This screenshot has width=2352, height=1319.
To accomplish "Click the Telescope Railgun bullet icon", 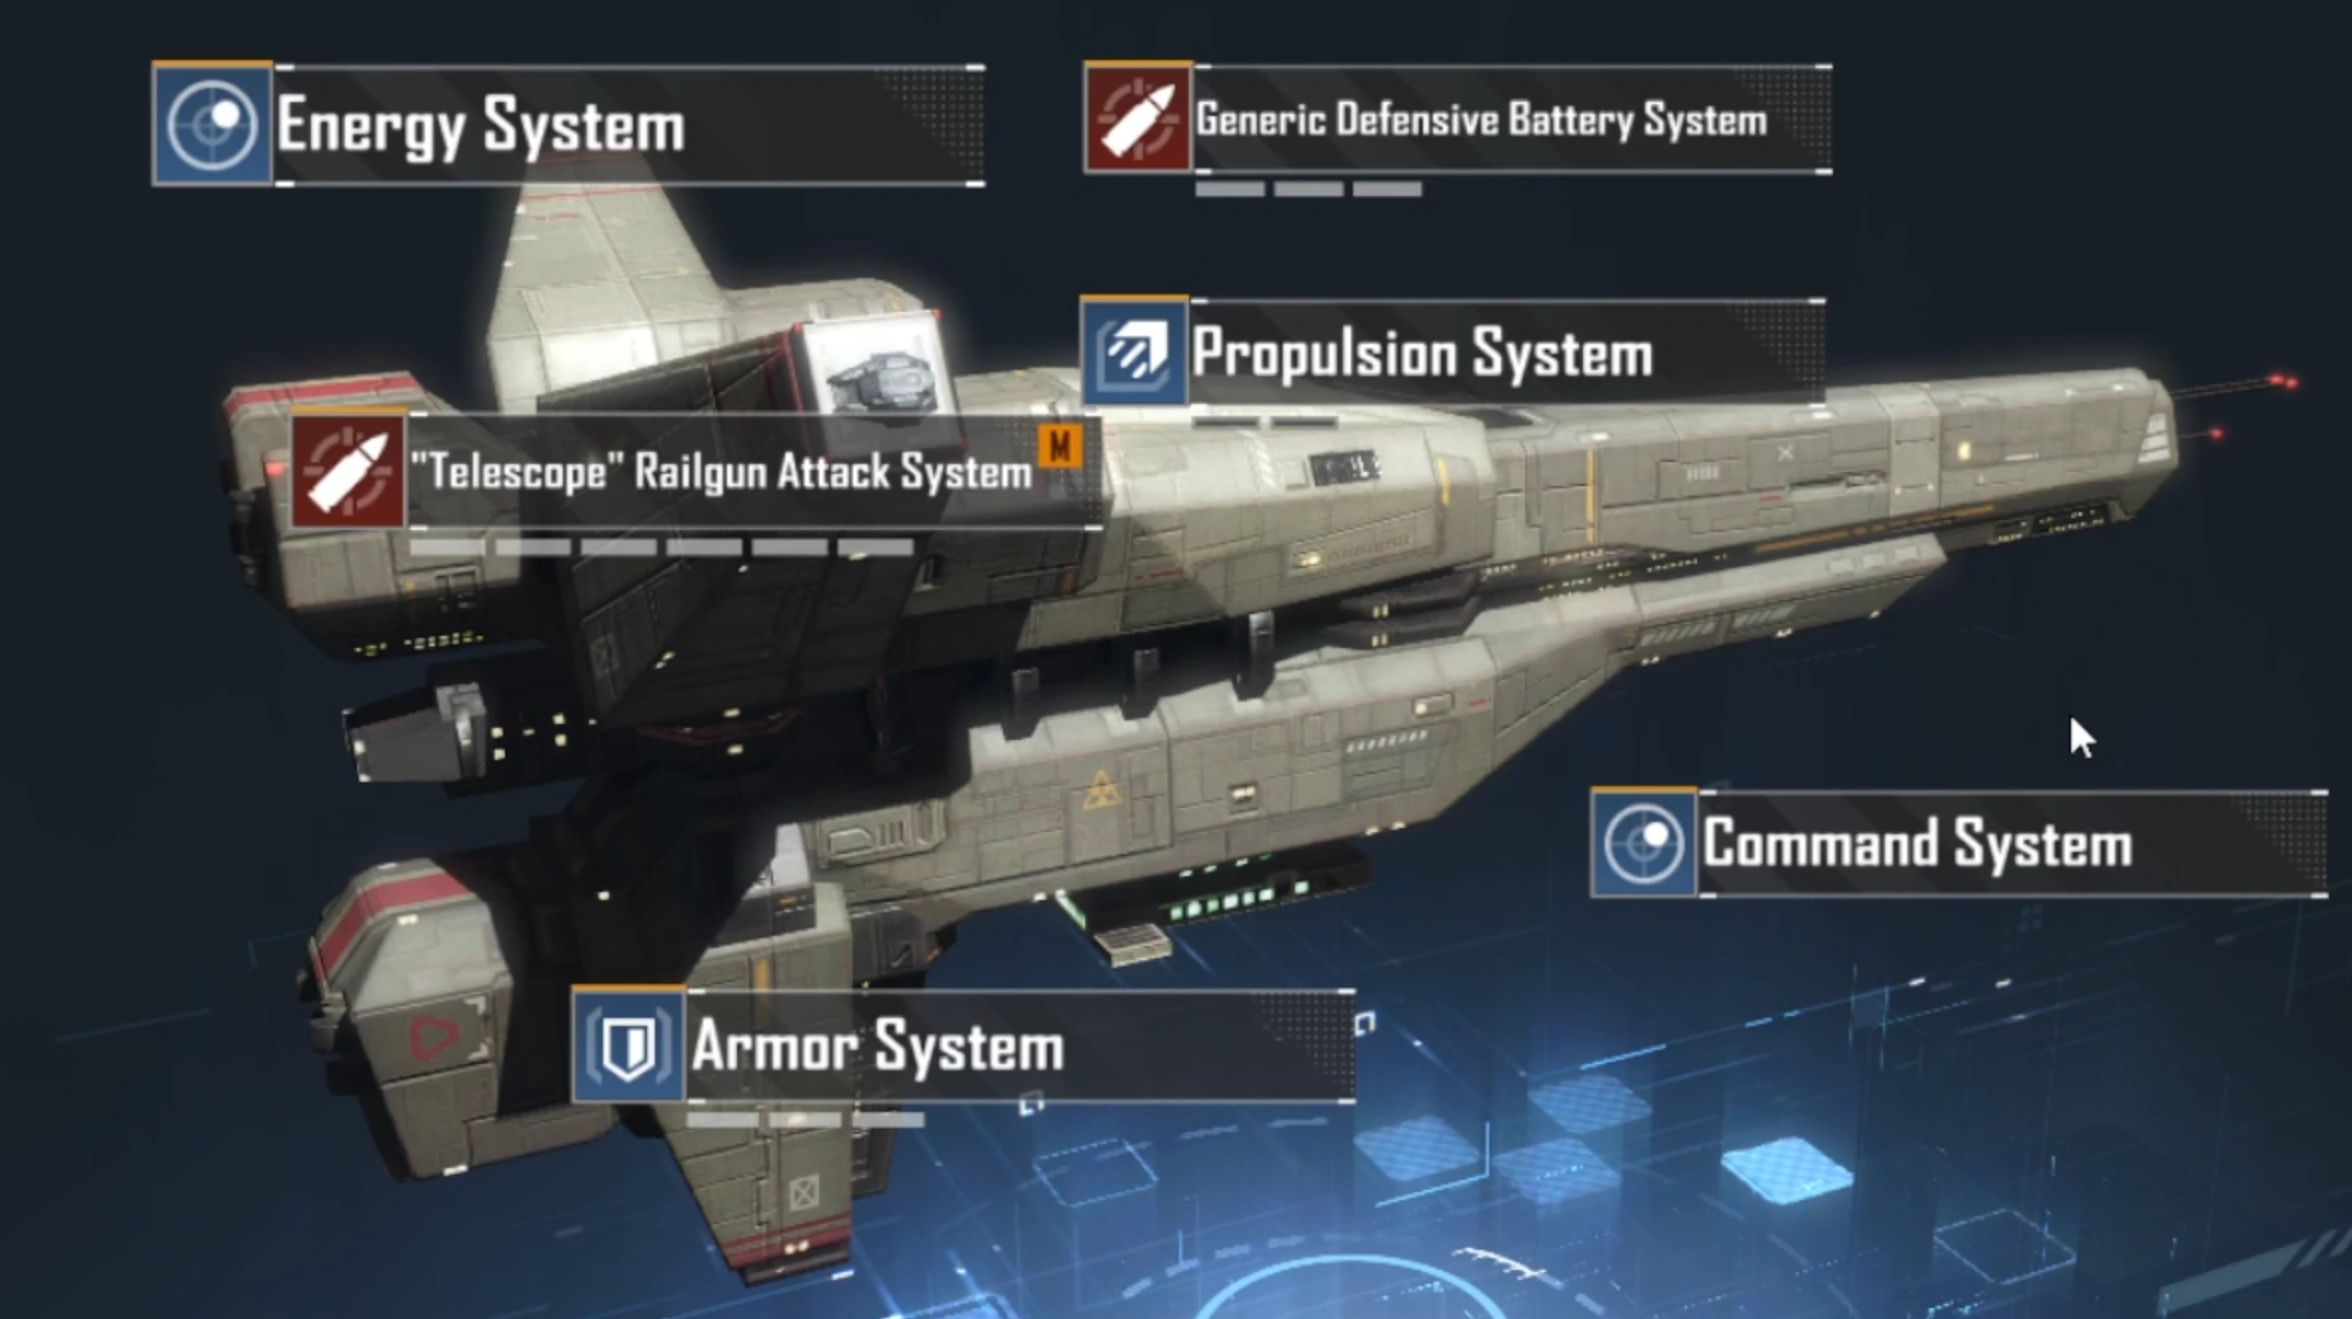I will [348, 471].
